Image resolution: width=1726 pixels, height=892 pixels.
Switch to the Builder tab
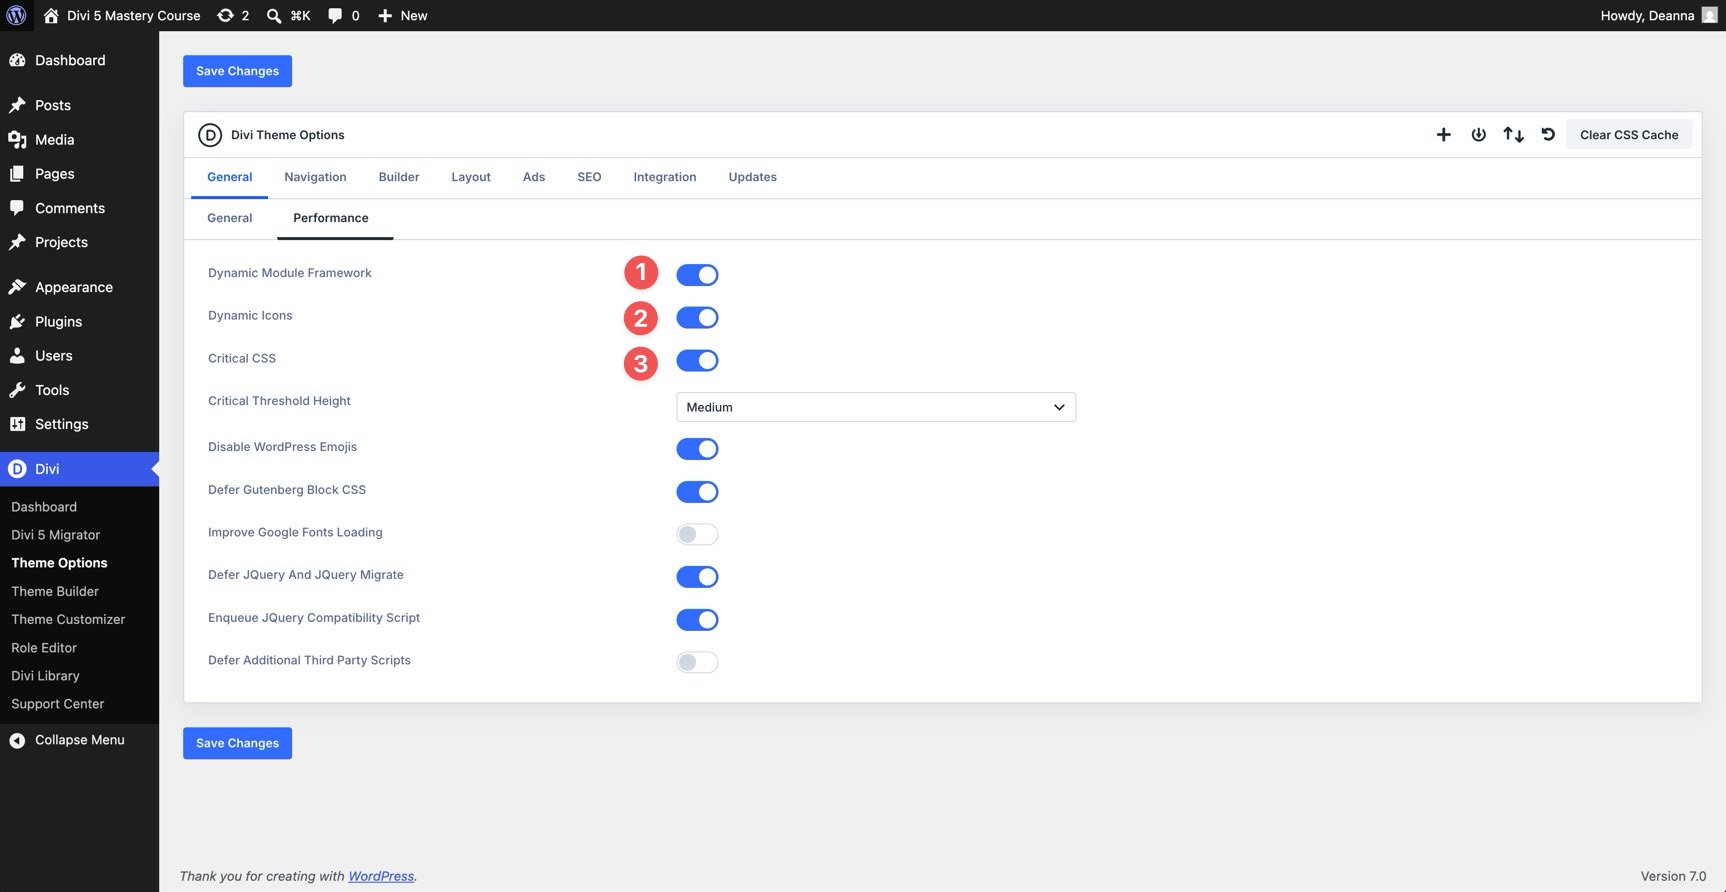click(x=399, y=177)
